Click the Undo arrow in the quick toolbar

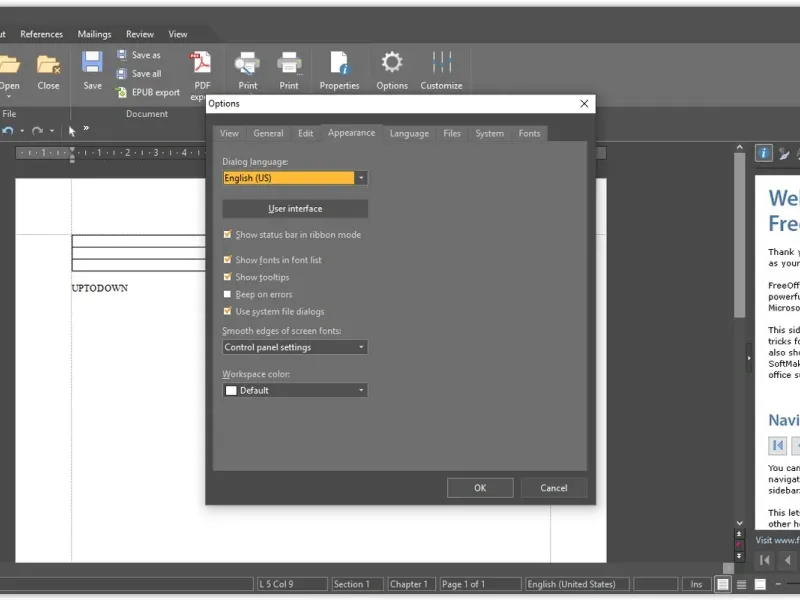point(8,131)
